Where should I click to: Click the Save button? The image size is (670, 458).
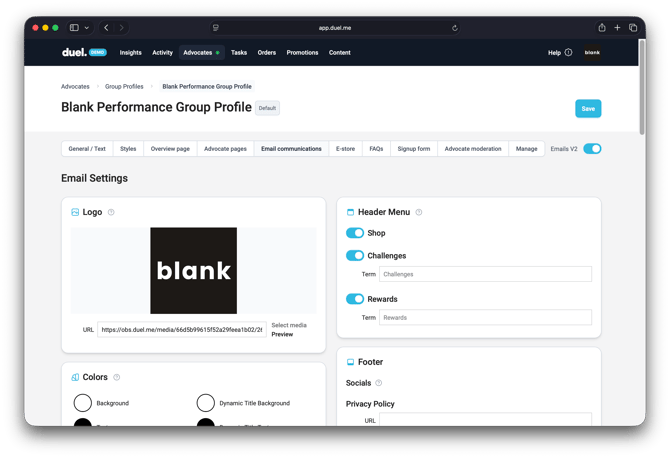pos(588,109)
